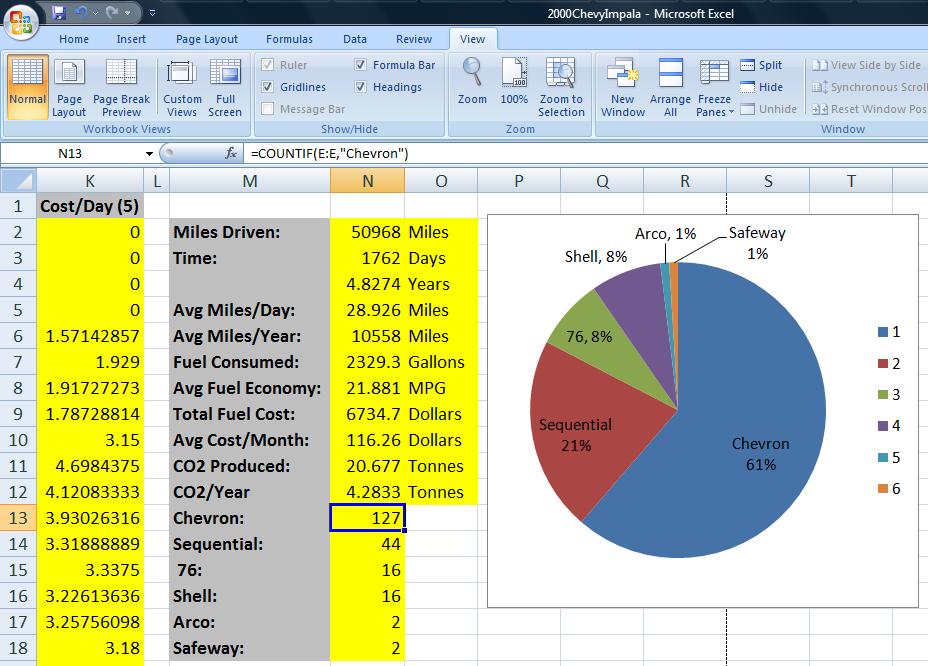Click the 'Safeway 1%' data label
This screenshot has width=928, height=666.
coord(757,243)
